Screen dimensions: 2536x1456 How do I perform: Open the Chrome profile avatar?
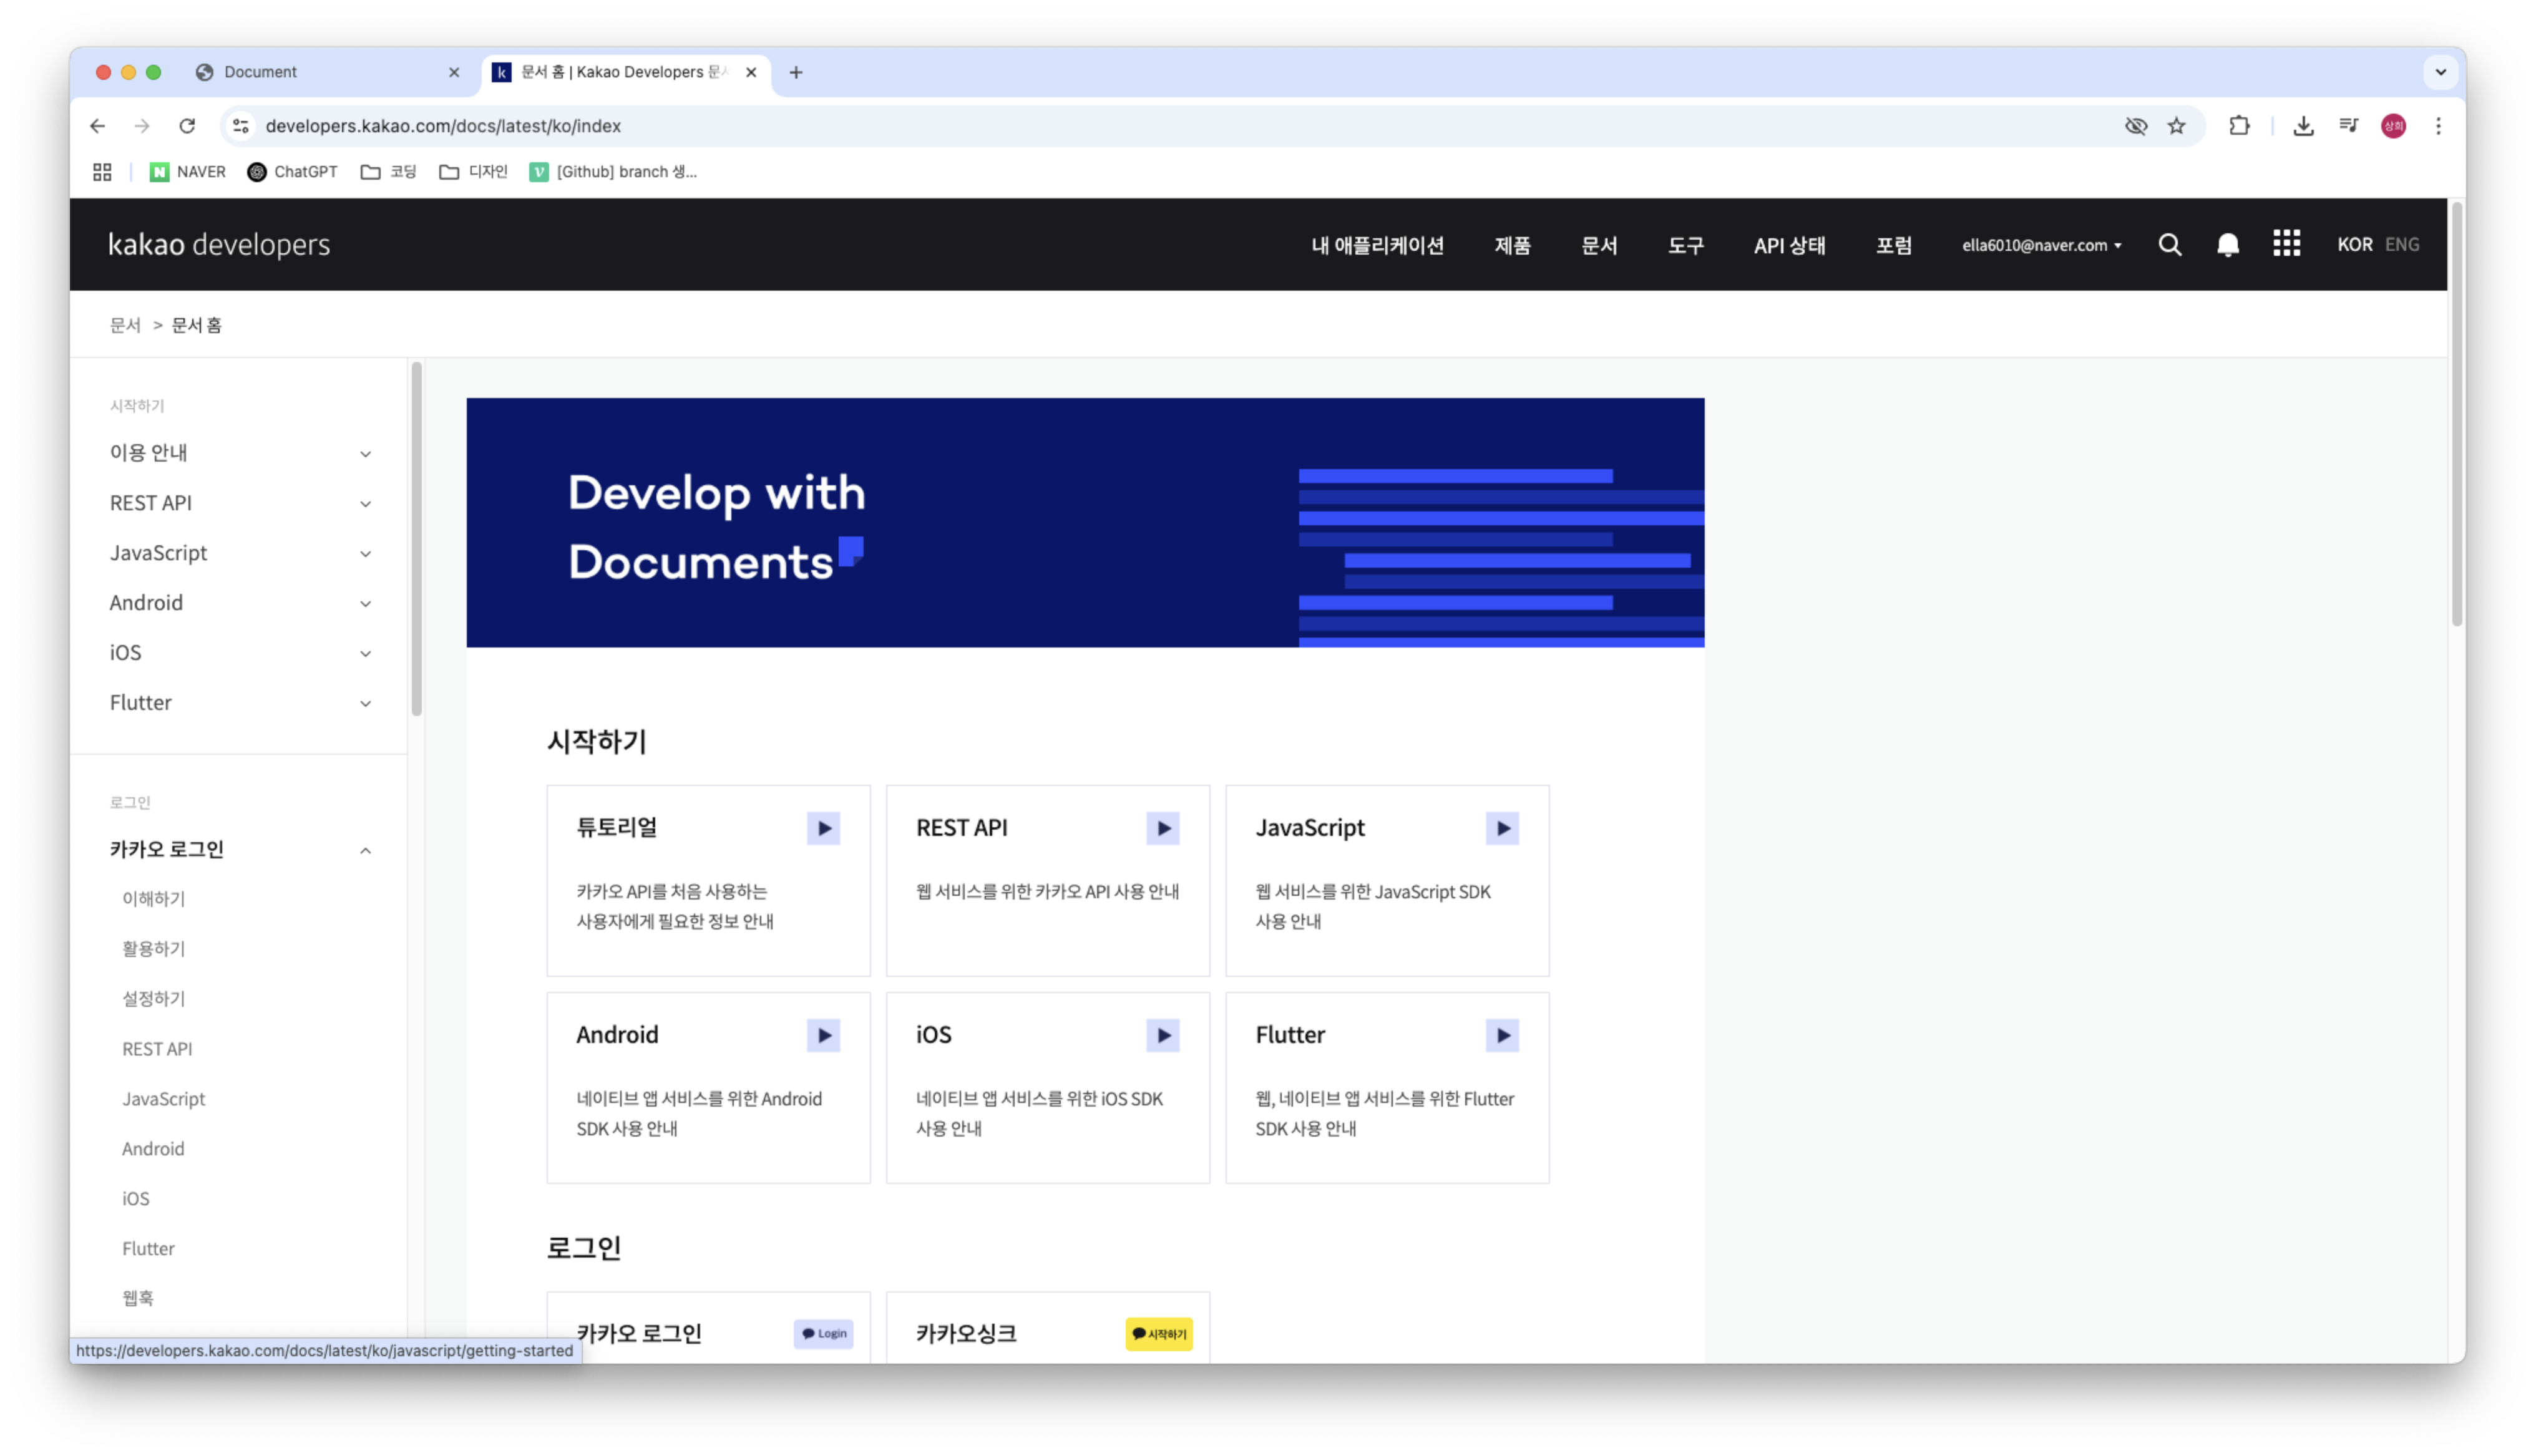click(x=2394, y=126)
